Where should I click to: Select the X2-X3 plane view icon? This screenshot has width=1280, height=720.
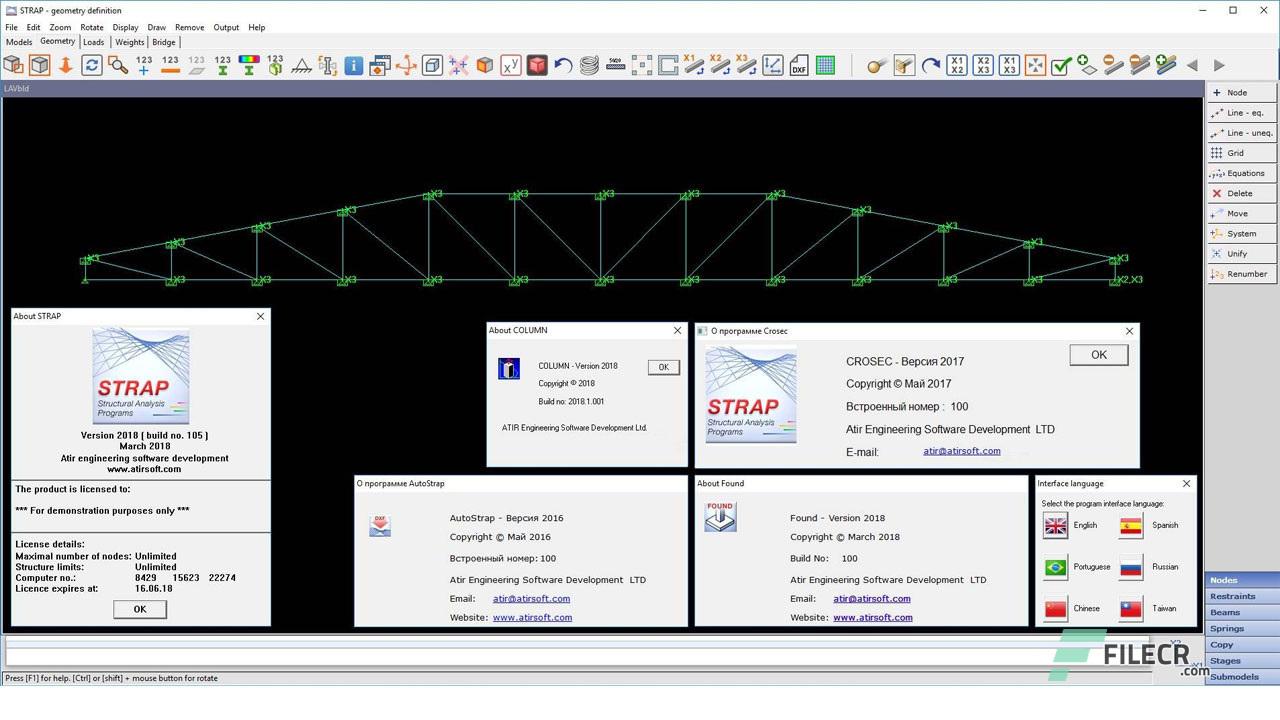point(983,65)
